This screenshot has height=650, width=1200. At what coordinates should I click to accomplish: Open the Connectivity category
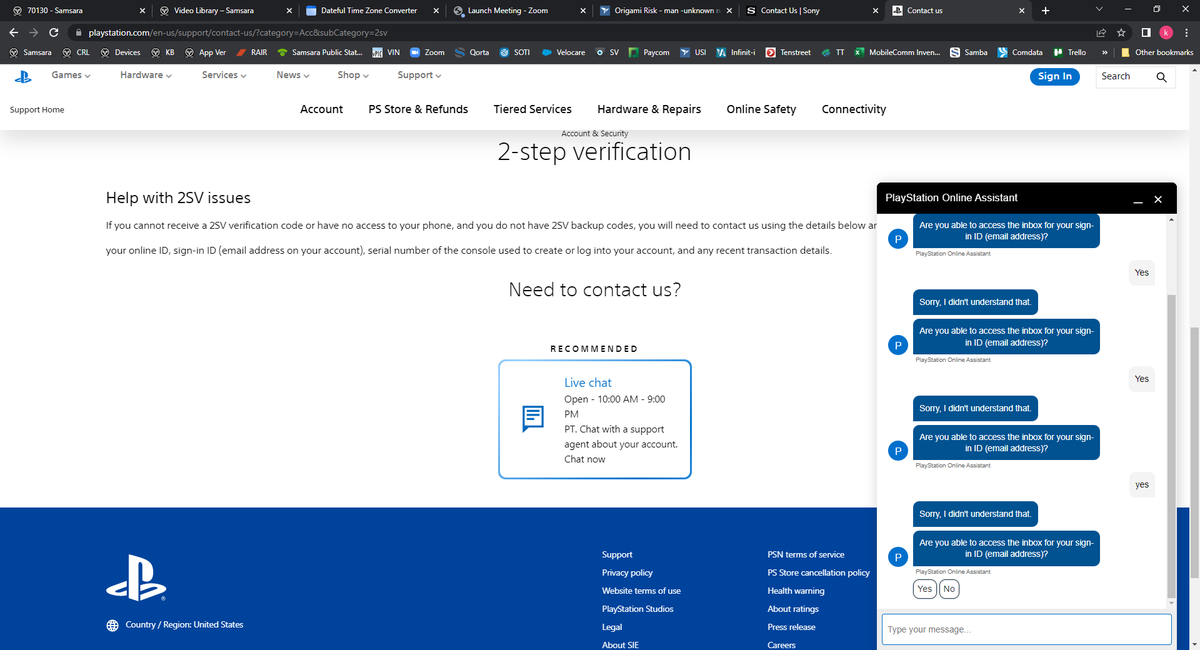[x=854, y=109]
